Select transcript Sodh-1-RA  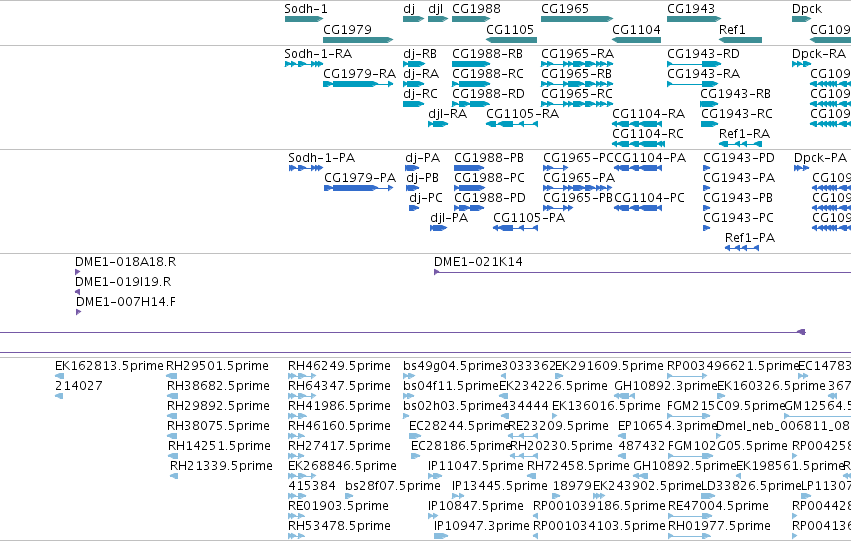[304, 64]
